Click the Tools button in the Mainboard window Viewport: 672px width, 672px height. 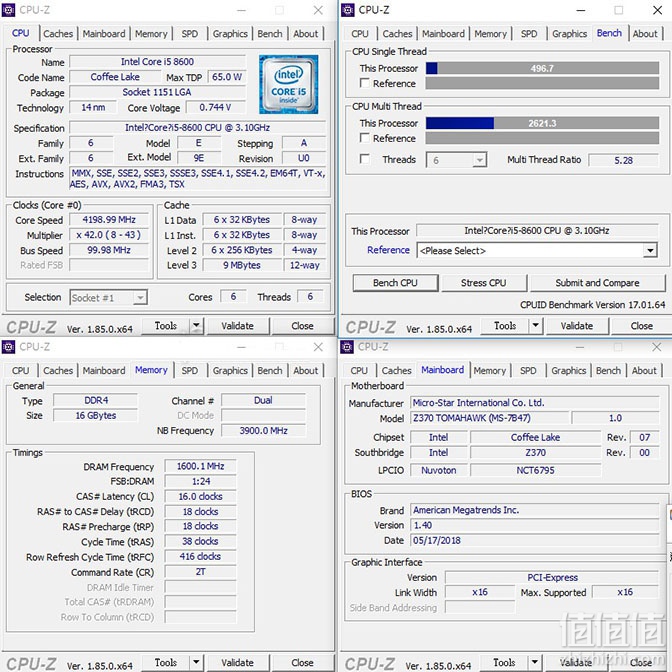click(x=504, y=663)
